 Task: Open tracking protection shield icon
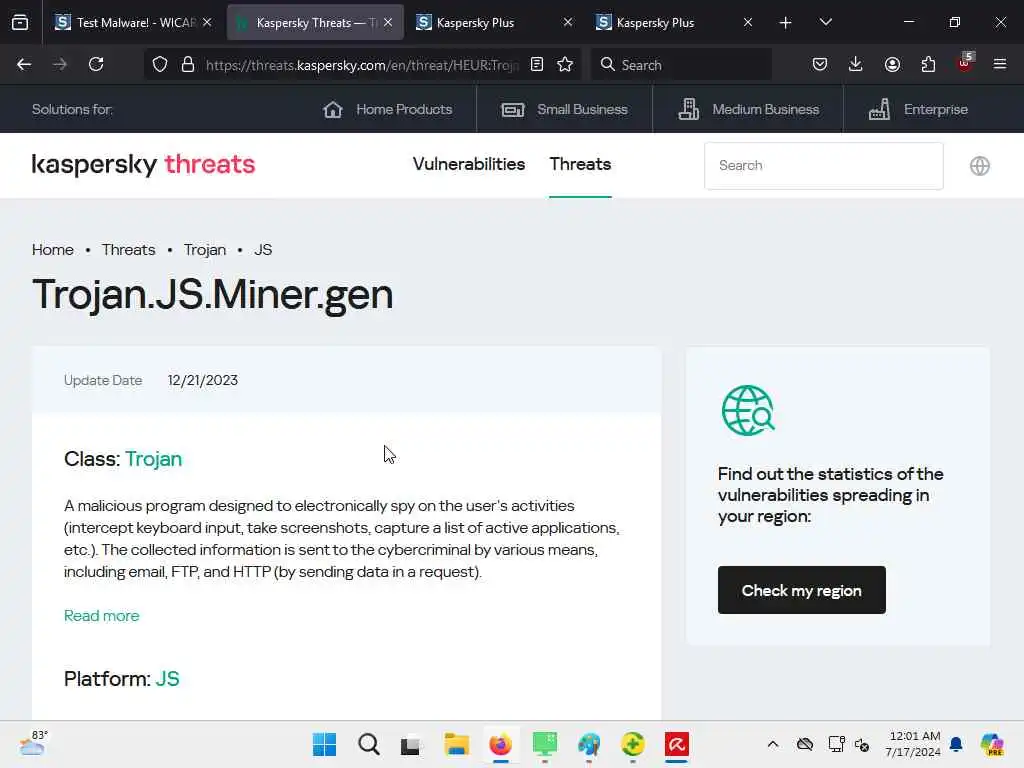(160, 65)
